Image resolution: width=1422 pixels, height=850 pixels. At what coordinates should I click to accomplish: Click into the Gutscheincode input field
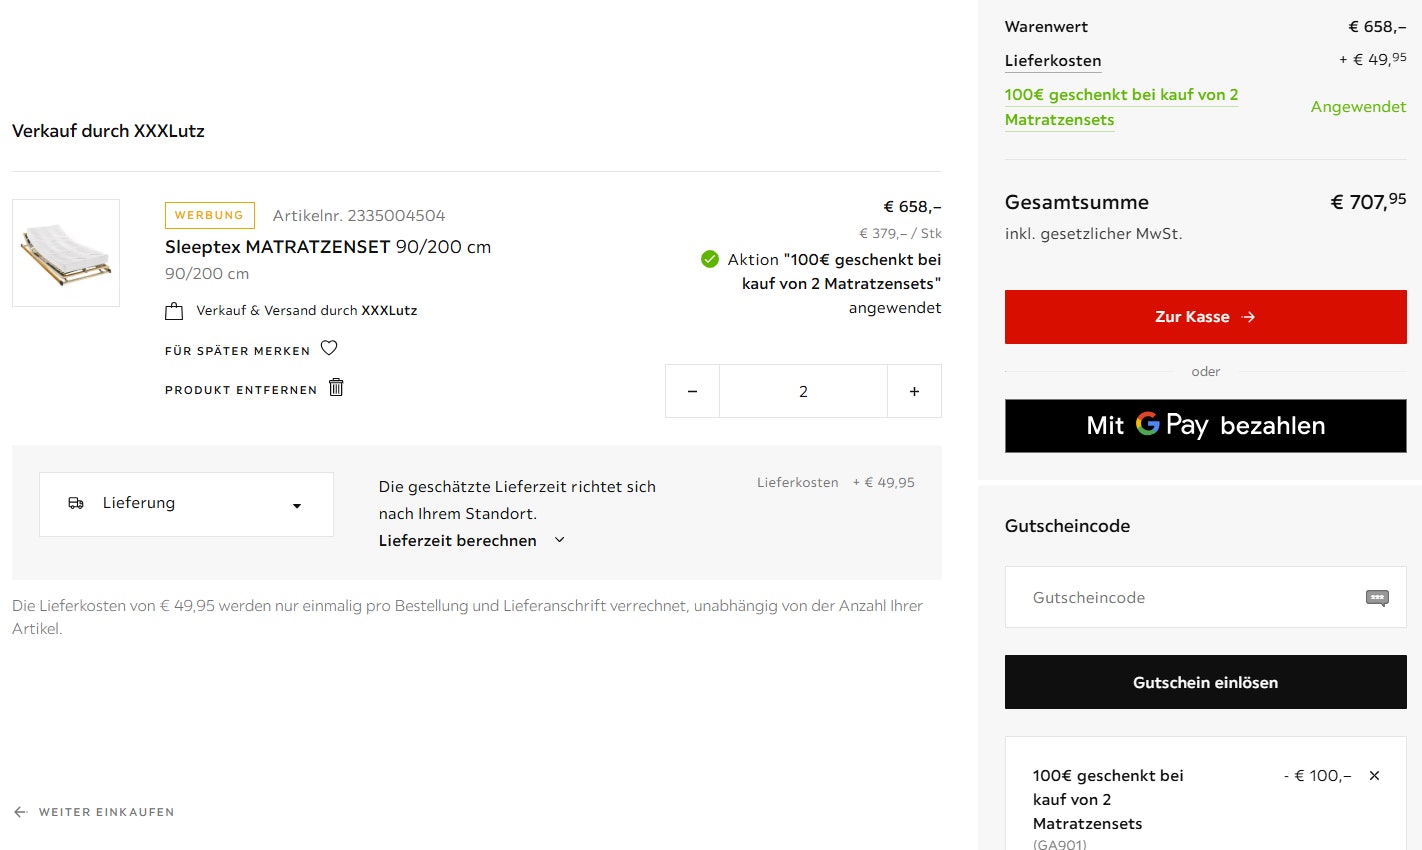[1180, 597]
